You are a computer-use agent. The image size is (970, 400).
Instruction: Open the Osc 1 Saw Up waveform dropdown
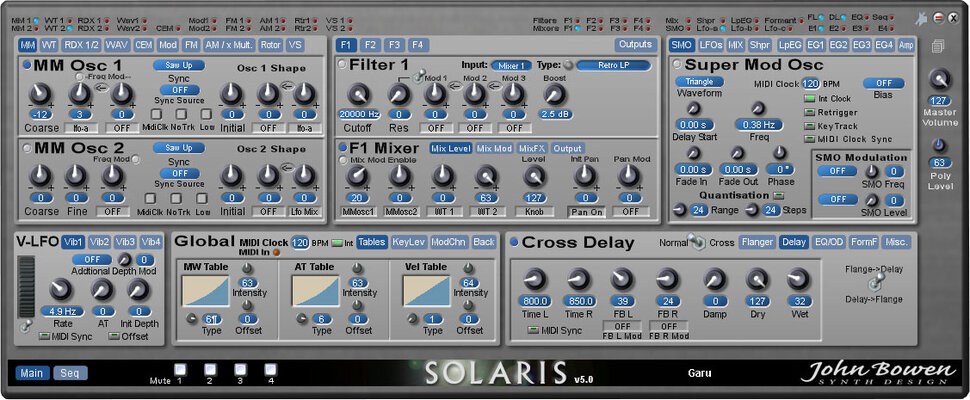[179, 65]
